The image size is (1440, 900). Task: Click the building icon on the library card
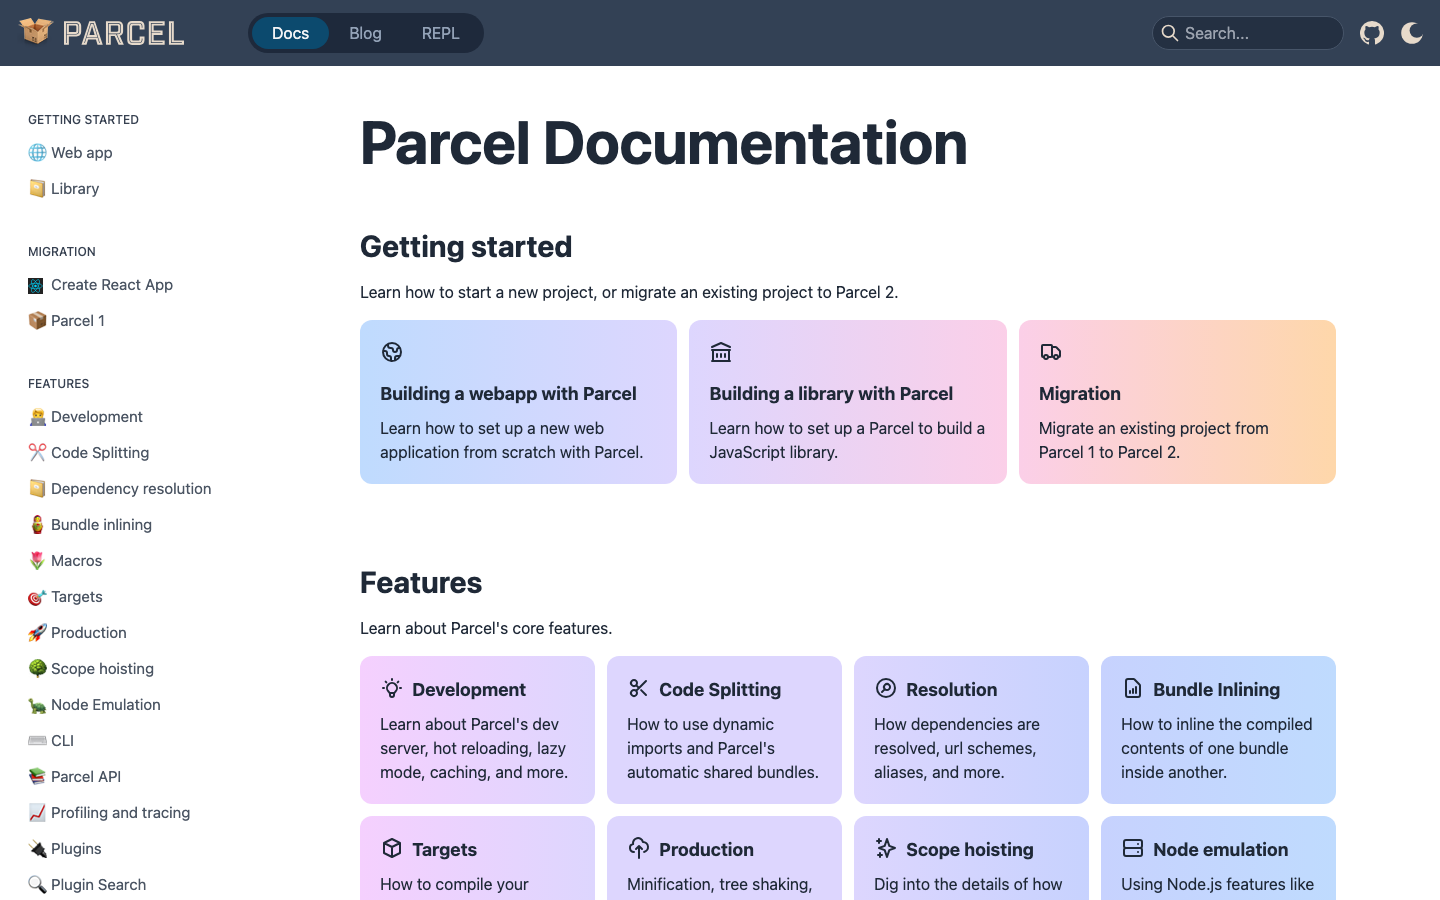pos(721,352)
